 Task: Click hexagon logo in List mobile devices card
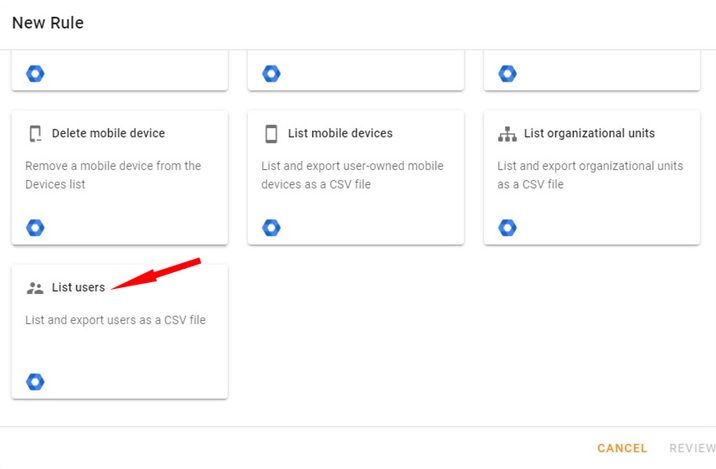pos(271,227)
